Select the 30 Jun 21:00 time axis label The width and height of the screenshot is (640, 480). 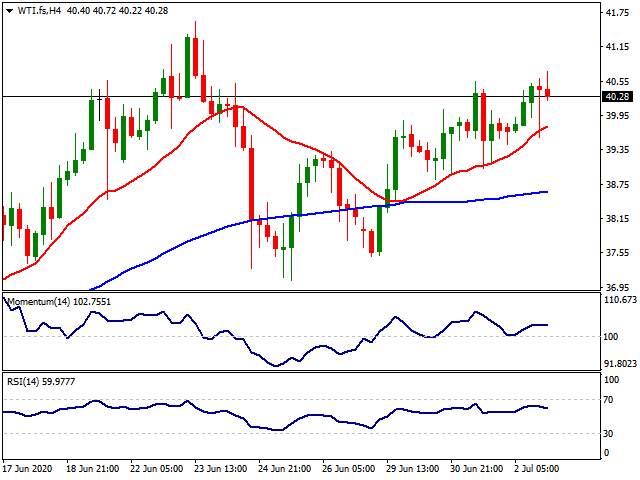[x=477, y=468]
